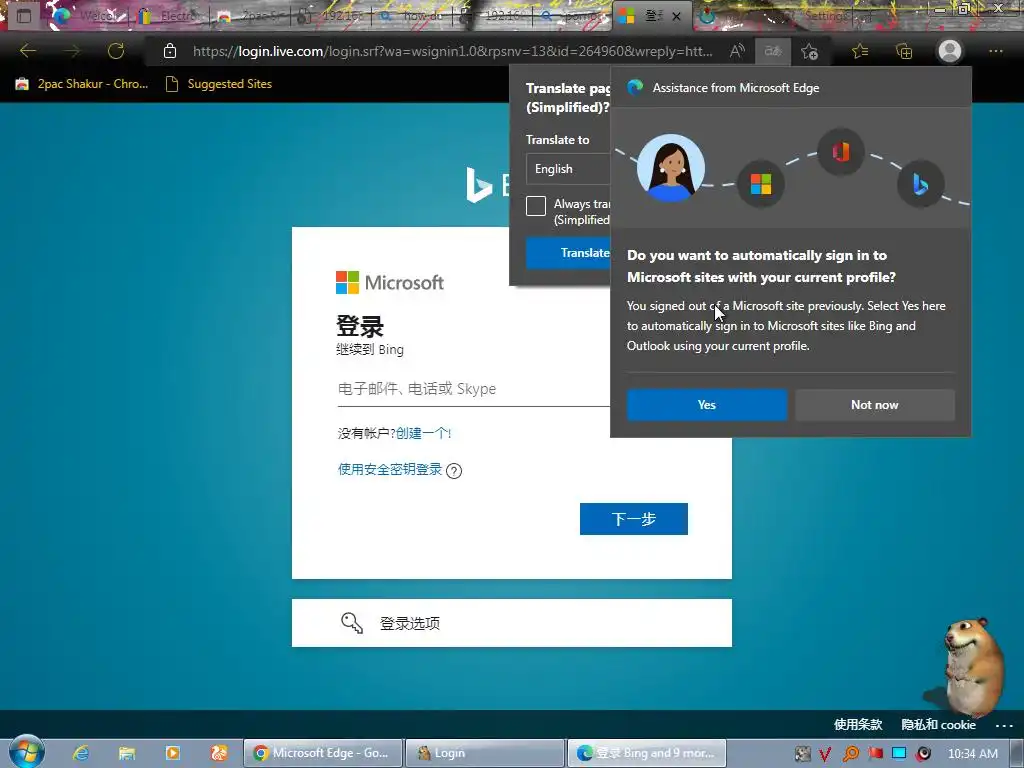This screenshot has width=1024, height=768.
Task: Open the UC Browser taskbar icon
Action: (219, 753)
